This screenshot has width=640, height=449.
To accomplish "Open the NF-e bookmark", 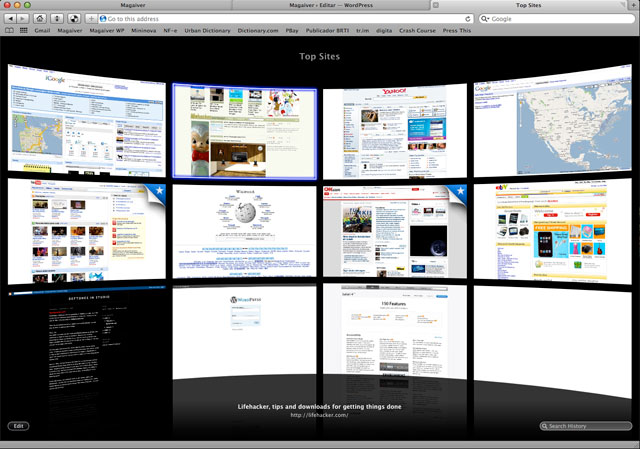I will tap(170, 31).
